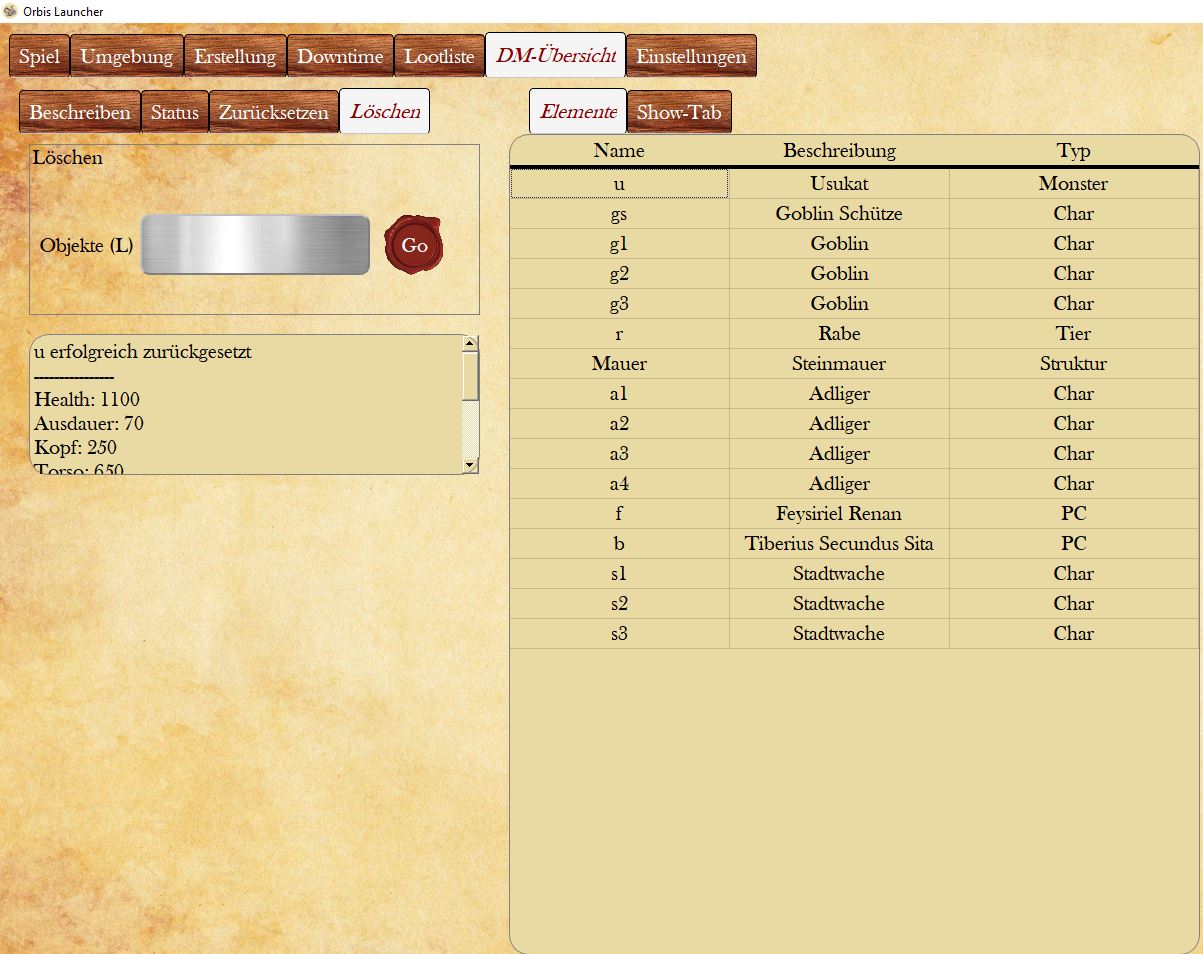Switch to the Show-Tab panel
This screenshot has width=1203, height=954.
(x=679, y=112)
